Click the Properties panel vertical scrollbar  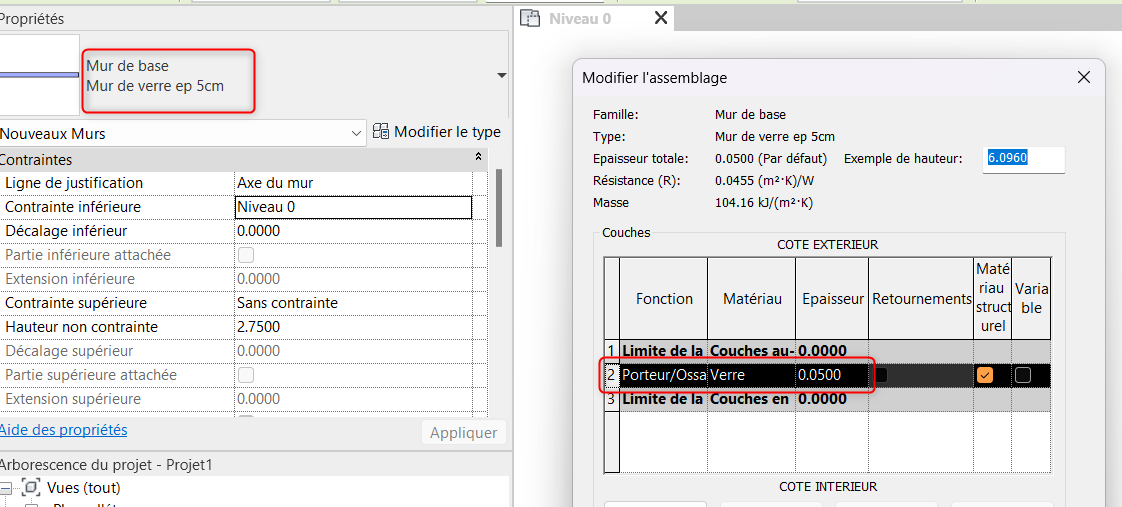pos(499,207)
